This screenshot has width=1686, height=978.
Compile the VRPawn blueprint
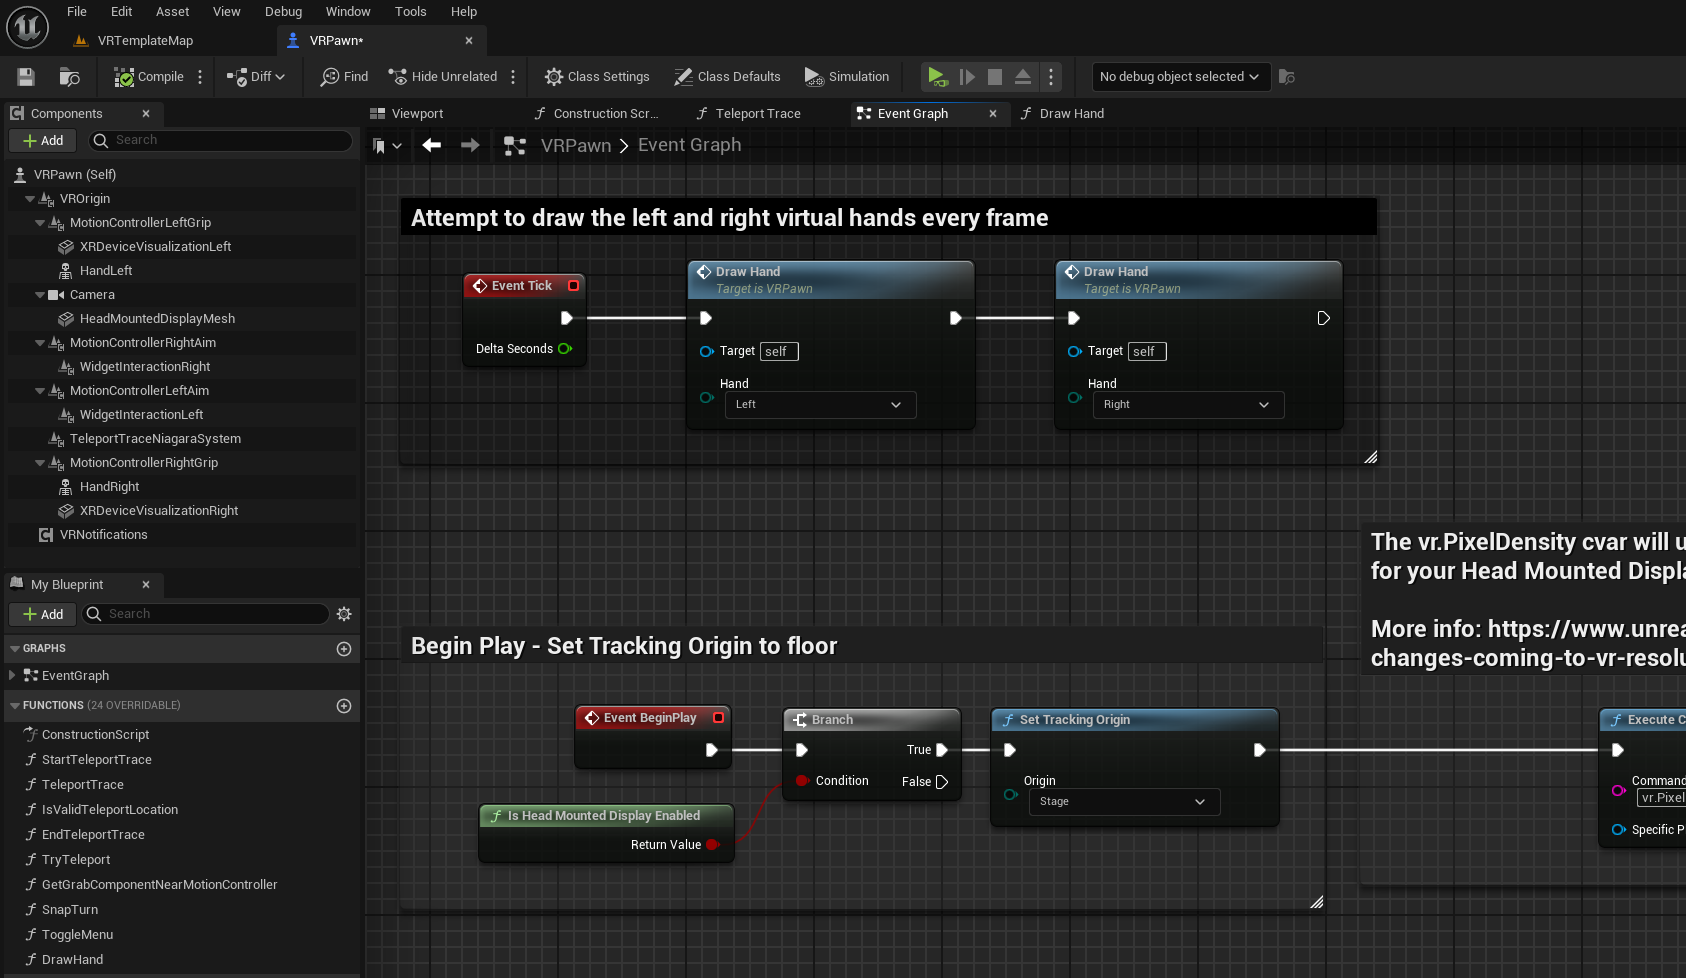pyautogui.click(x=149, y=77)
